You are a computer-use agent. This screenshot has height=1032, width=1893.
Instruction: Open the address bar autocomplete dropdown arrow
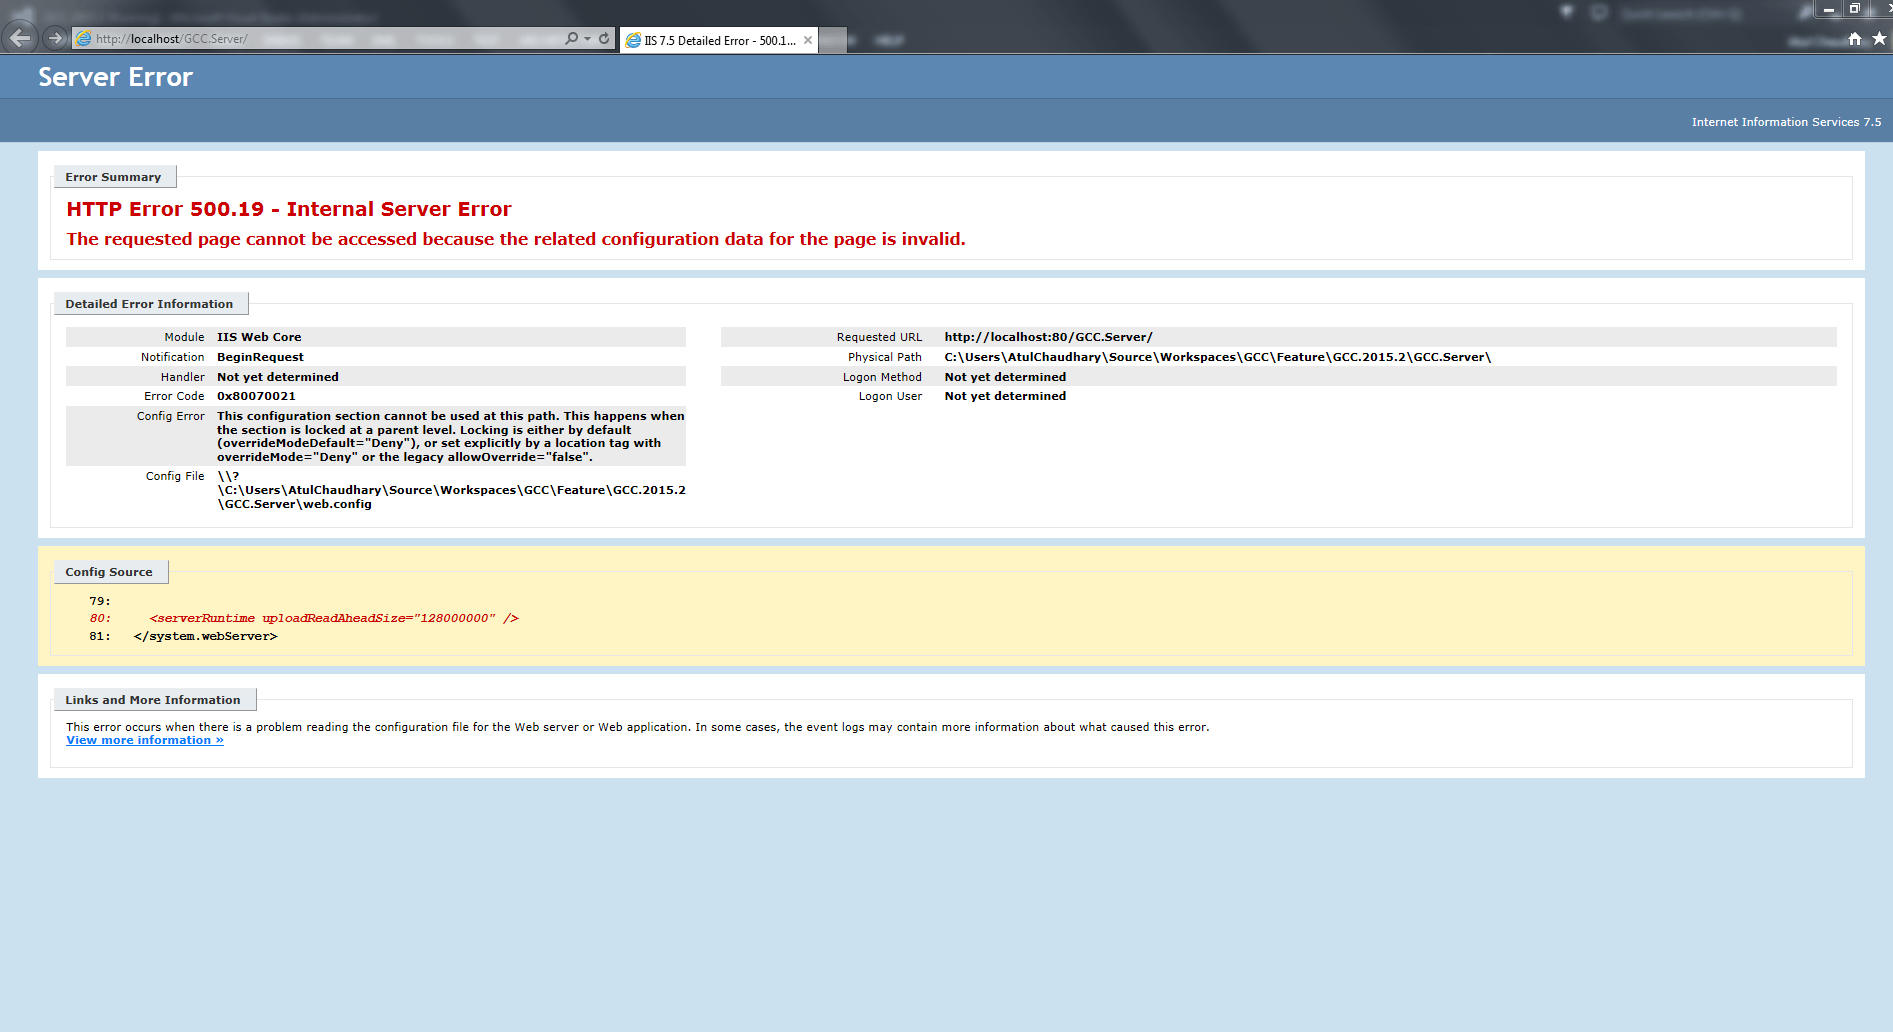pos(587,39)
